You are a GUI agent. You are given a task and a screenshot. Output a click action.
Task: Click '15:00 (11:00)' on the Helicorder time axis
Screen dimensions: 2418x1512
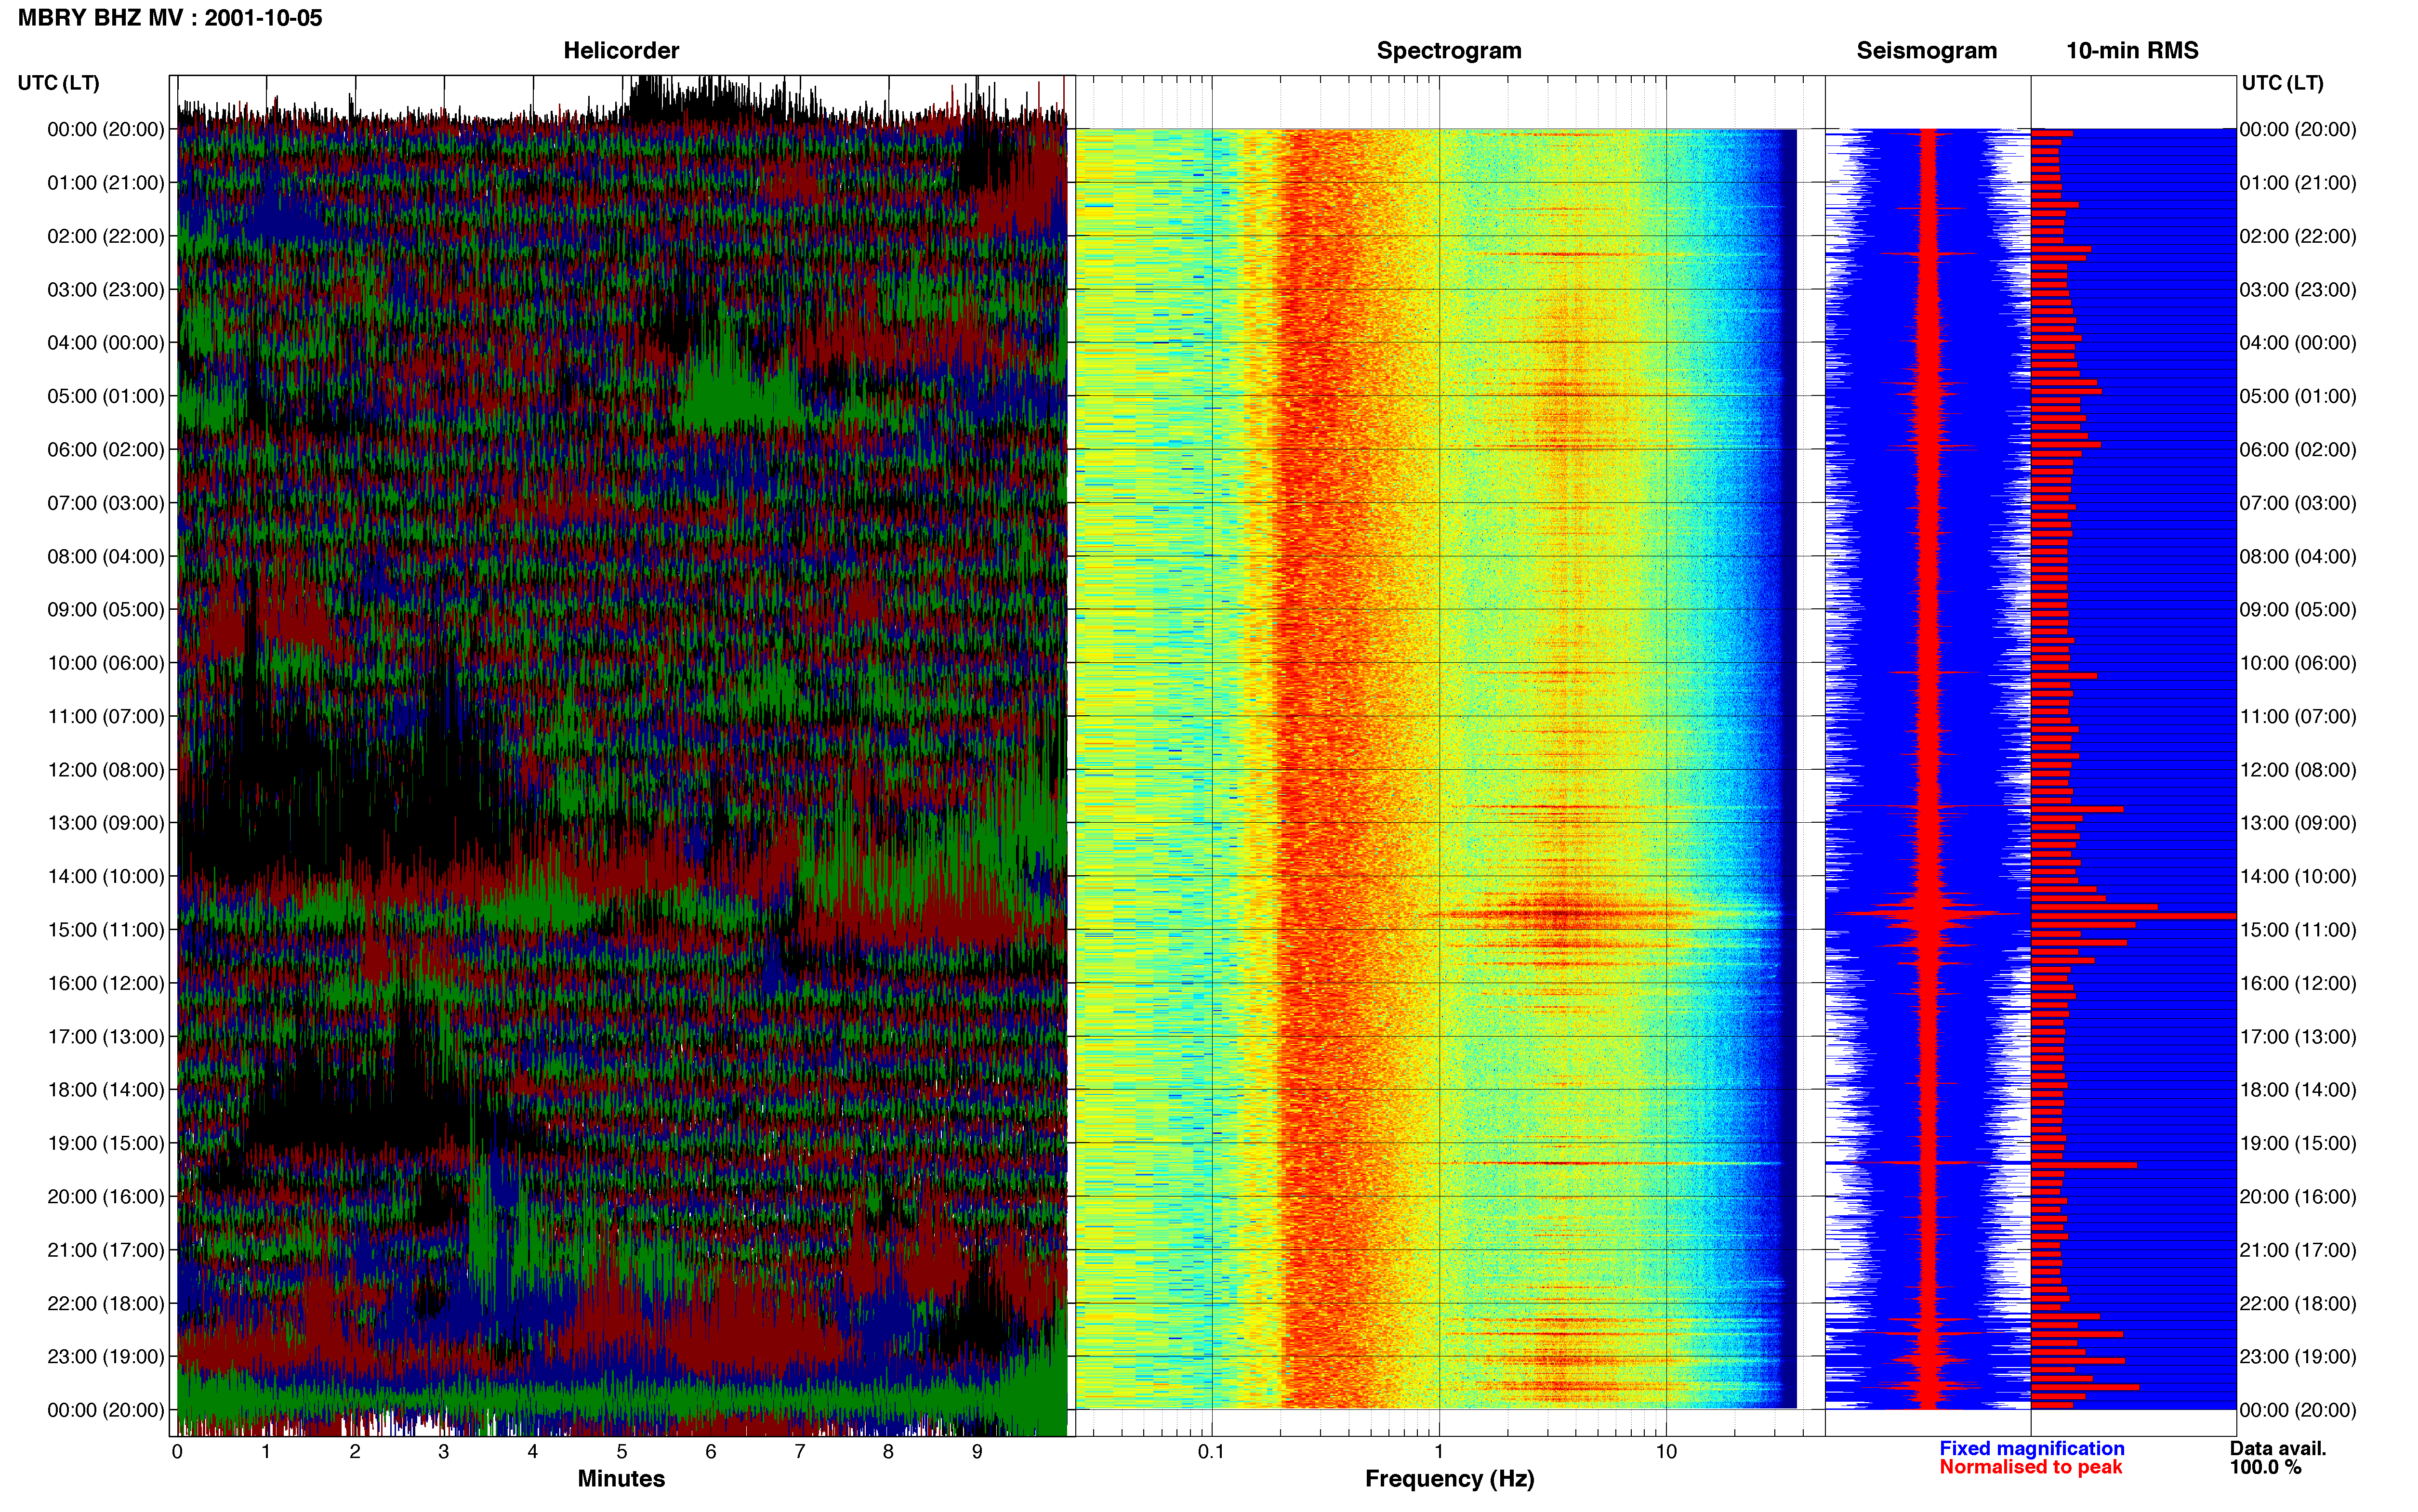[106, 930]
